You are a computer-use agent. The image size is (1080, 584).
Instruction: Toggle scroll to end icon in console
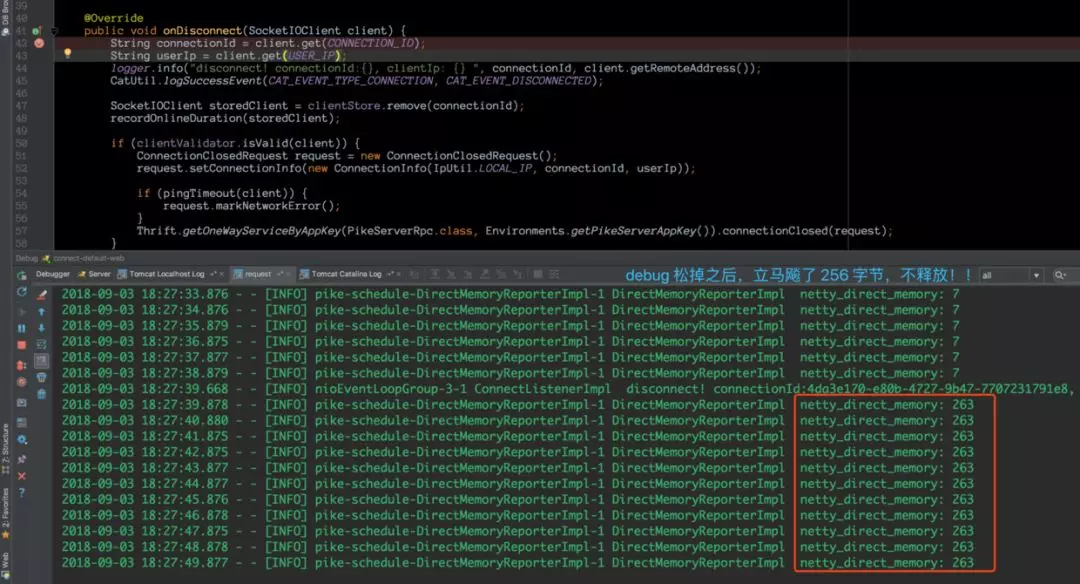41,361
